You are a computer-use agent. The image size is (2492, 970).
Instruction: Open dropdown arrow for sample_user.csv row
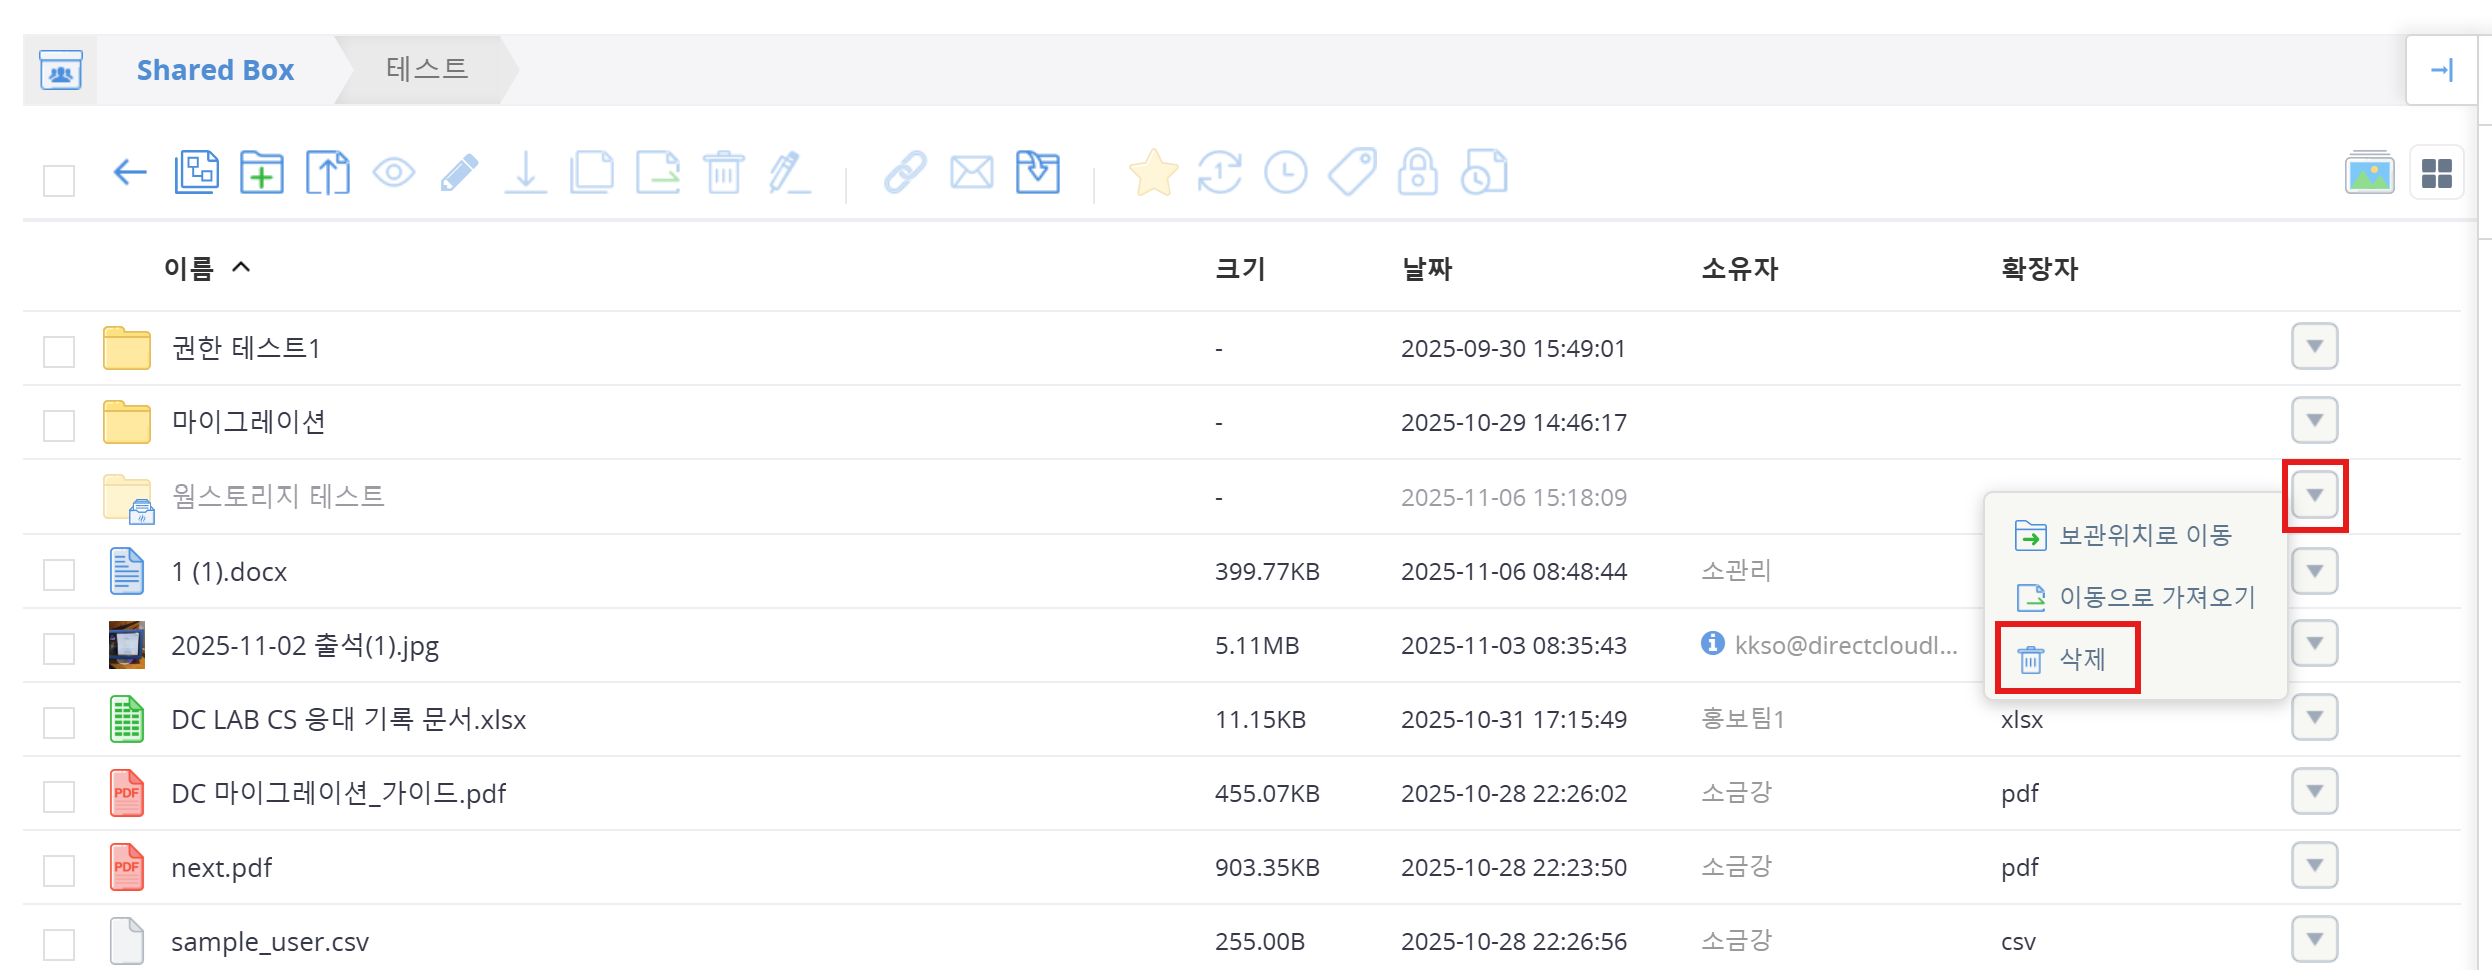(x=2314, y=939)
